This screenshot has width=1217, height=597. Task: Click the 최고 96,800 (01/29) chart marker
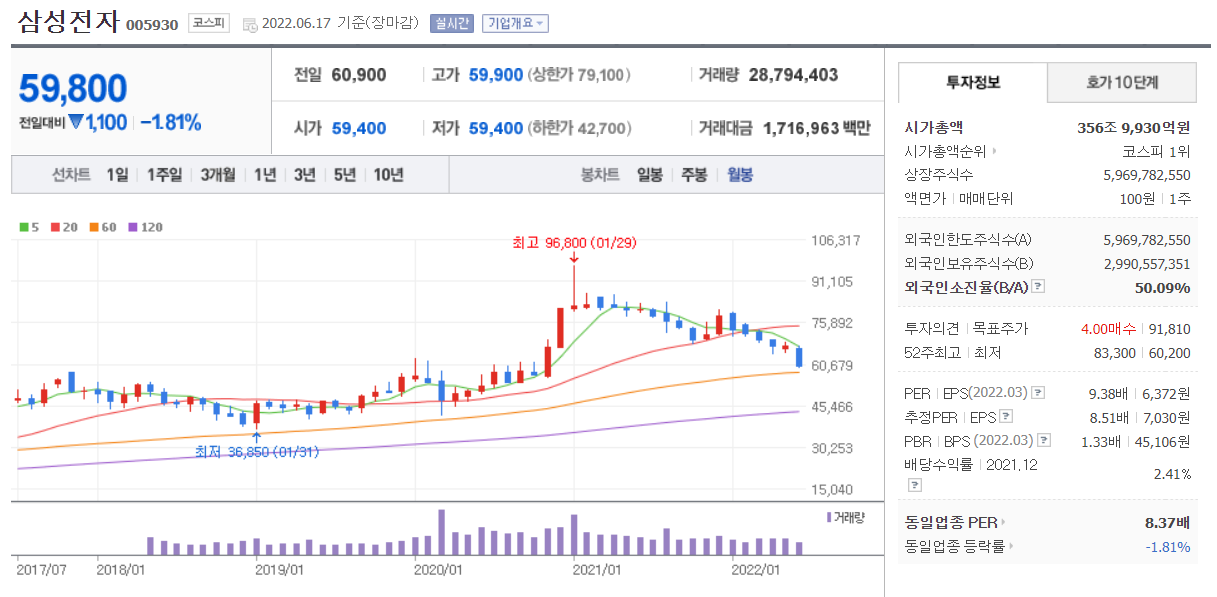[574, 242]
